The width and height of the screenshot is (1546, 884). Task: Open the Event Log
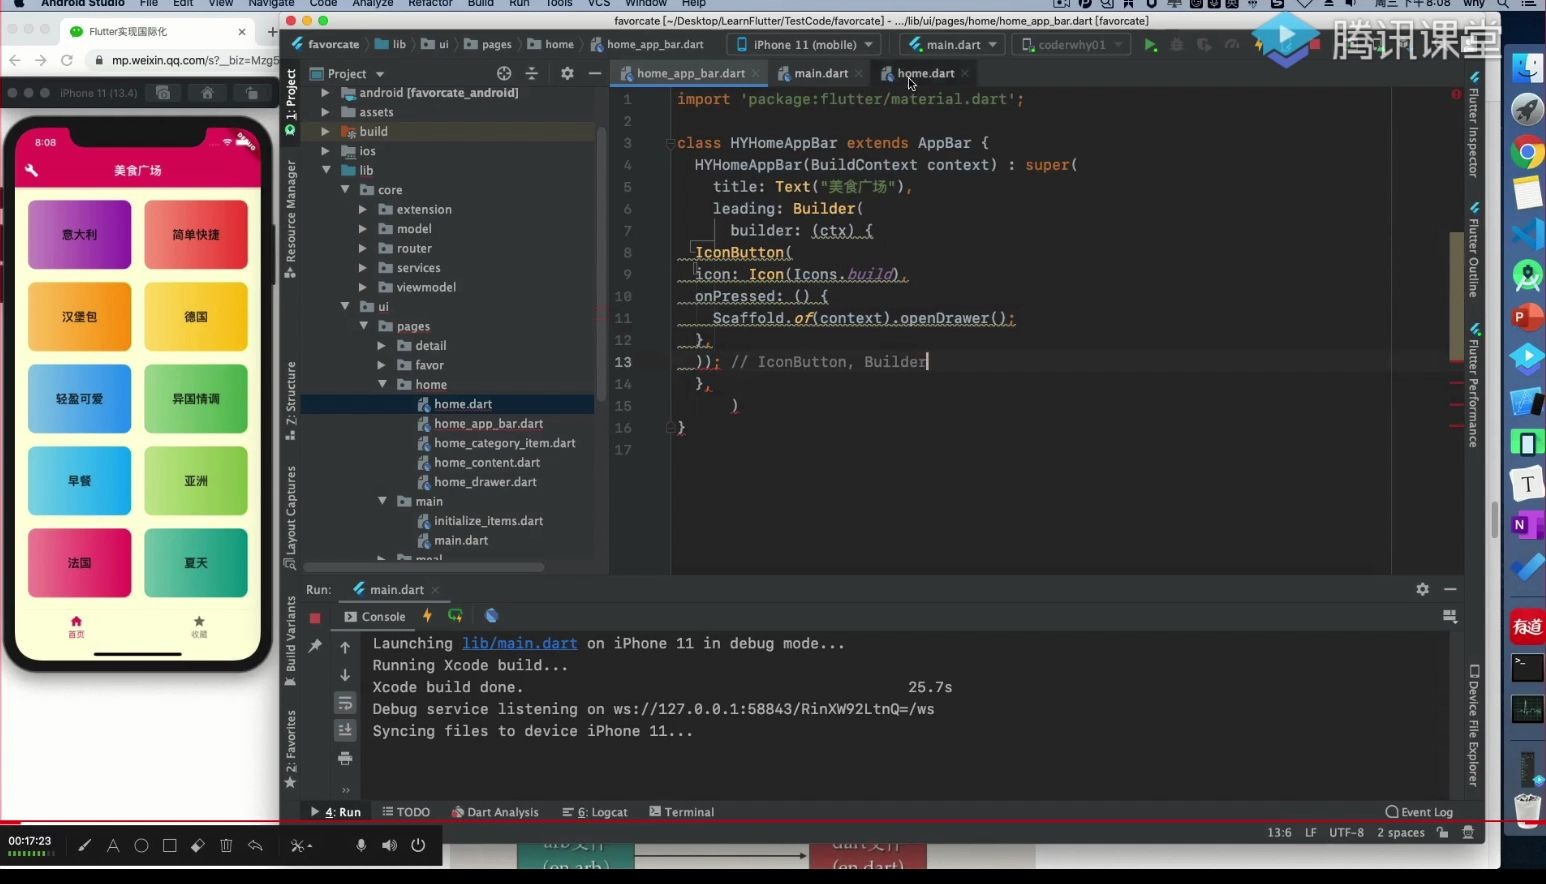point(1419,812)
